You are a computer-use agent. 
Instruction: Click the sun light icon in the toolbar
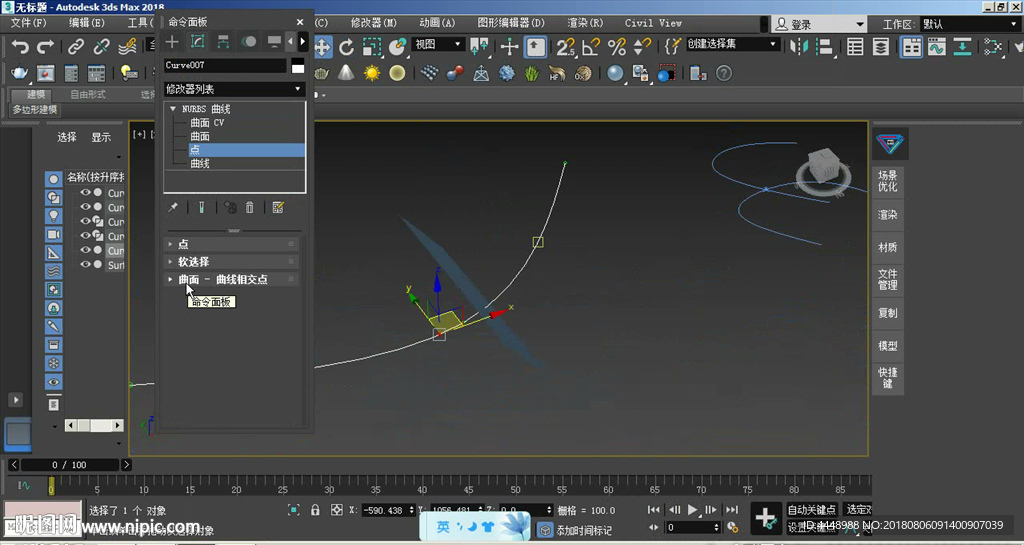pos(372,73)
